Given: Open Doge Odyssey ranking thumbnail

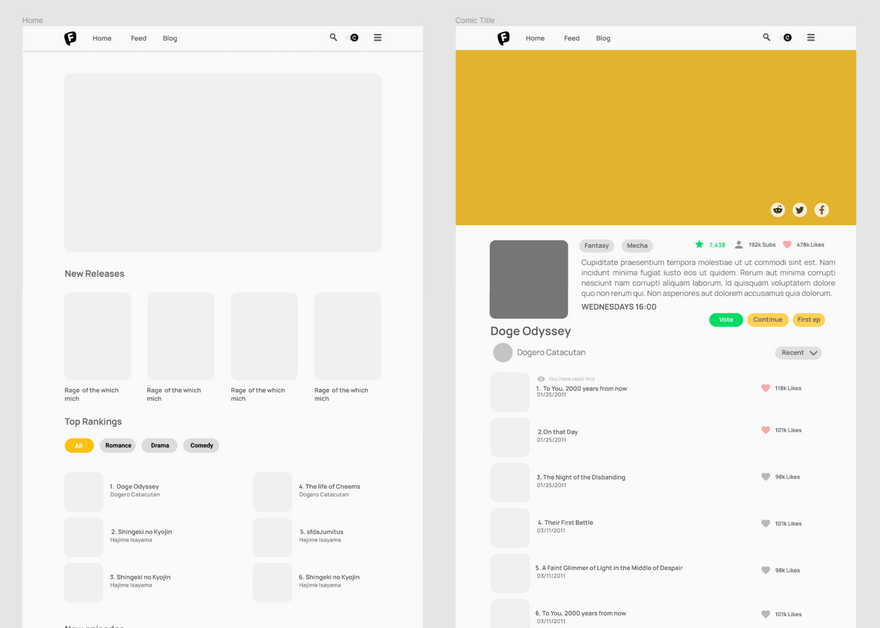Looking at the screenshot, I should [83, 492].
